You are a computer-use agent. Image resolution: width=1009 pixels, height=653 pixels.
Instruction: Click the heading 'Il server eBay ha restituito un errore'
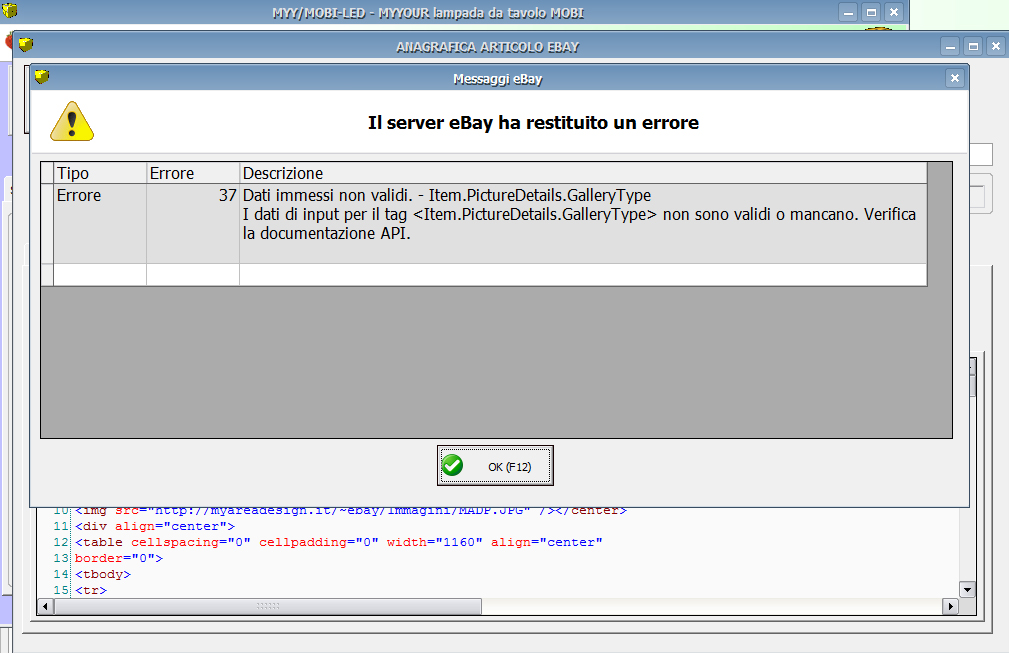point(533,123)
